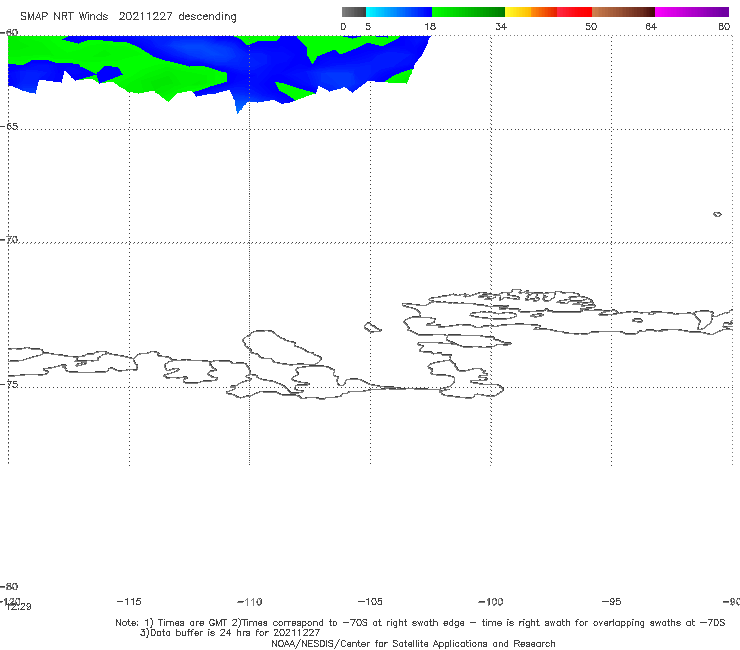Viewport: 740px width, 650px height.
Task: Click the longitude label '-115'
Action: 129,601
